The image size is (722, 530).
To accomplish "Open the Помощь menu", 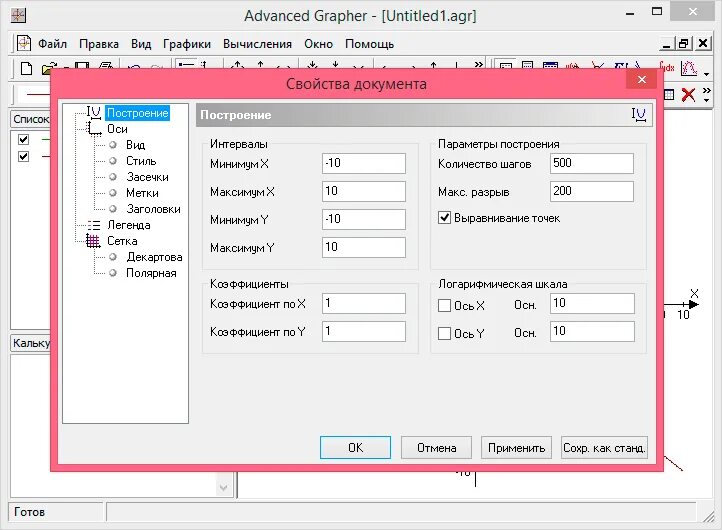I will (x=369, y=44).
